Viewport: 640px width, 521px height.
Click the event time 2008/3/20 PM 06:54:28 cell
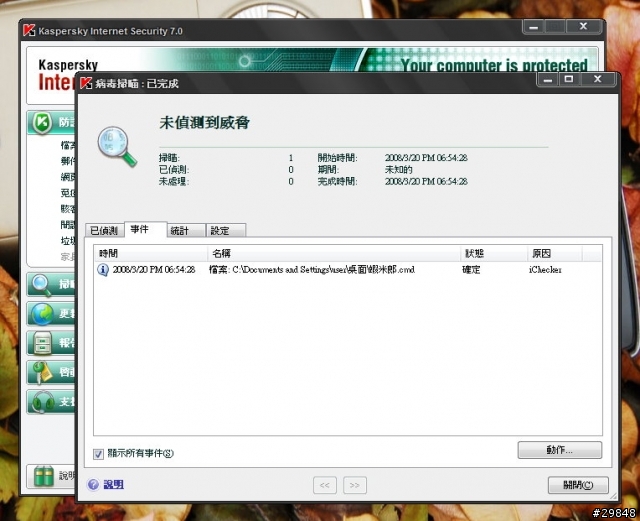(x=154, y=269)
